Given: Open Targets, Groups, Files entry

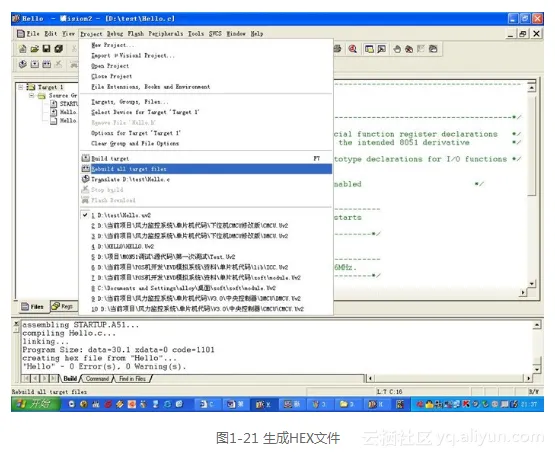Looking at the screenshot, I should pos(206,102).
